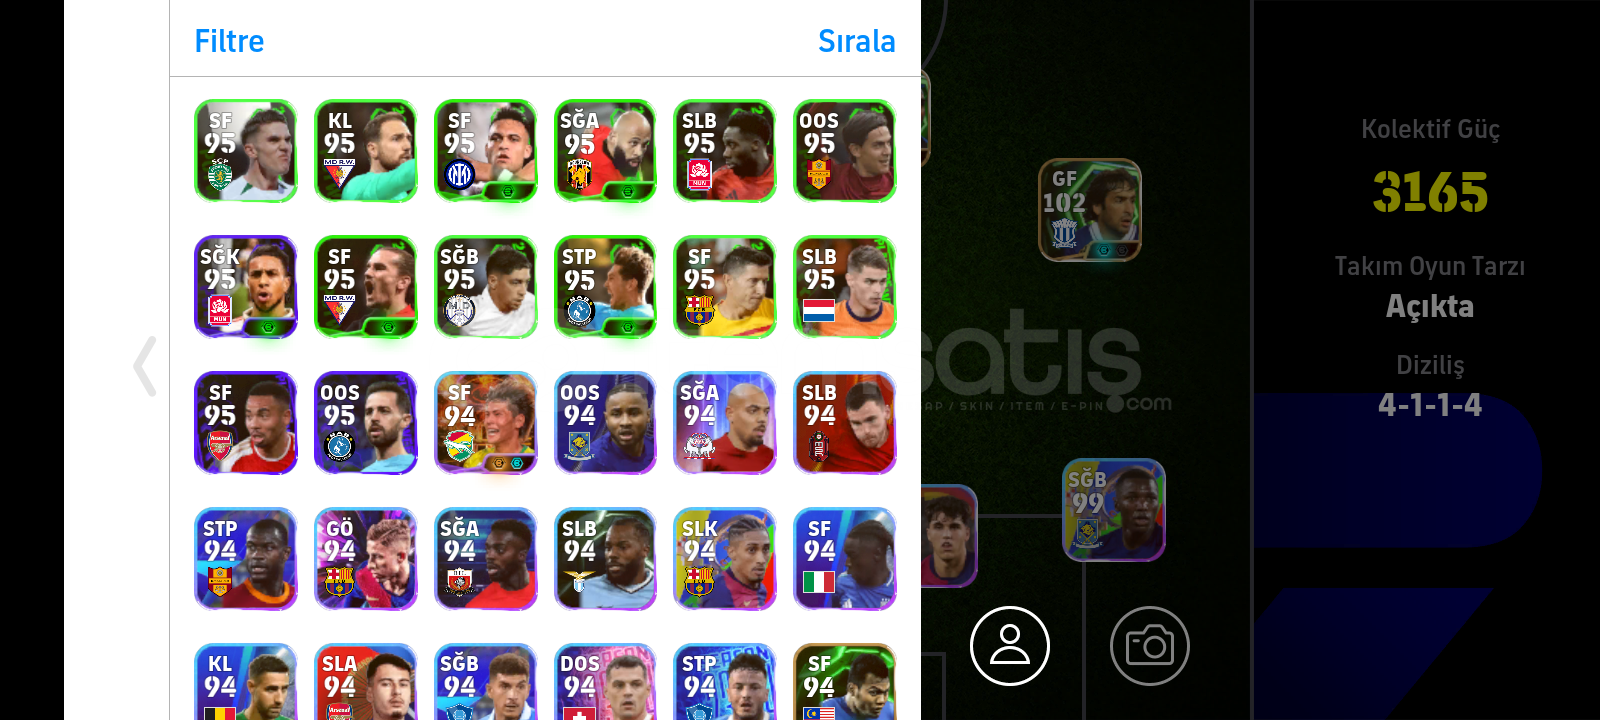Choose SLB 95 Netherlands flag card
This screenshot has width=1600, height=720.
coord(845,287)
